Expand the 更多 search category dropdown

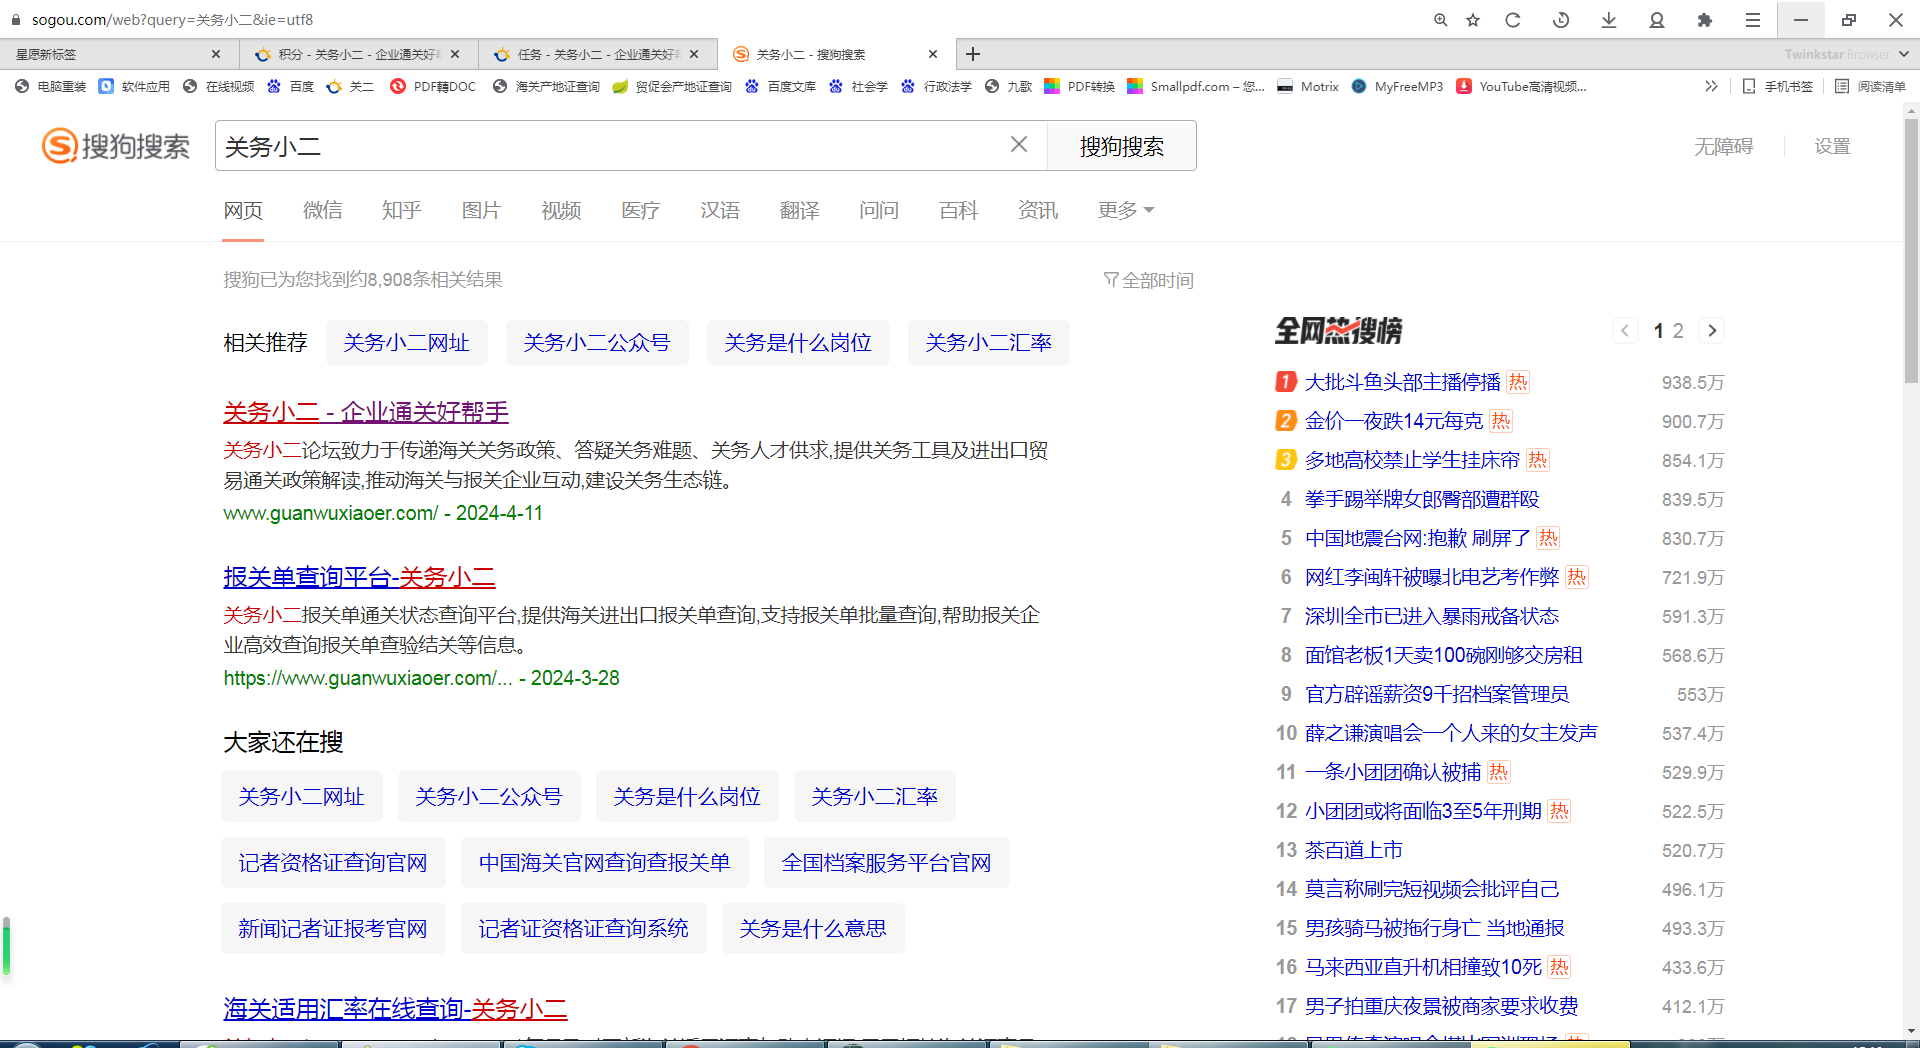[x=1126, y=210]
